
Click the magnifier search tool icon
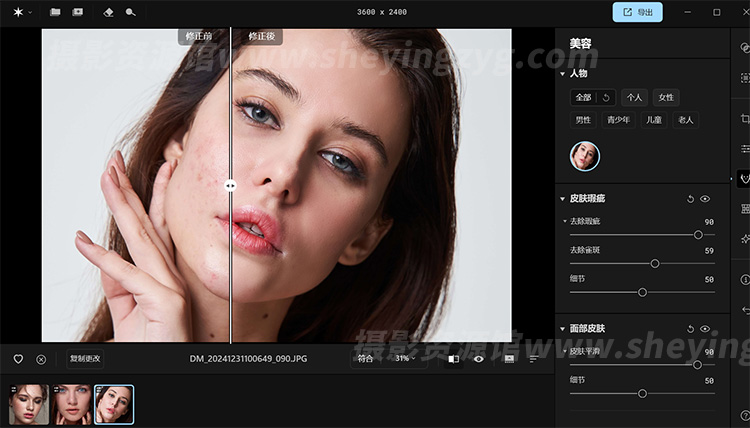click(x=131, y=12)
